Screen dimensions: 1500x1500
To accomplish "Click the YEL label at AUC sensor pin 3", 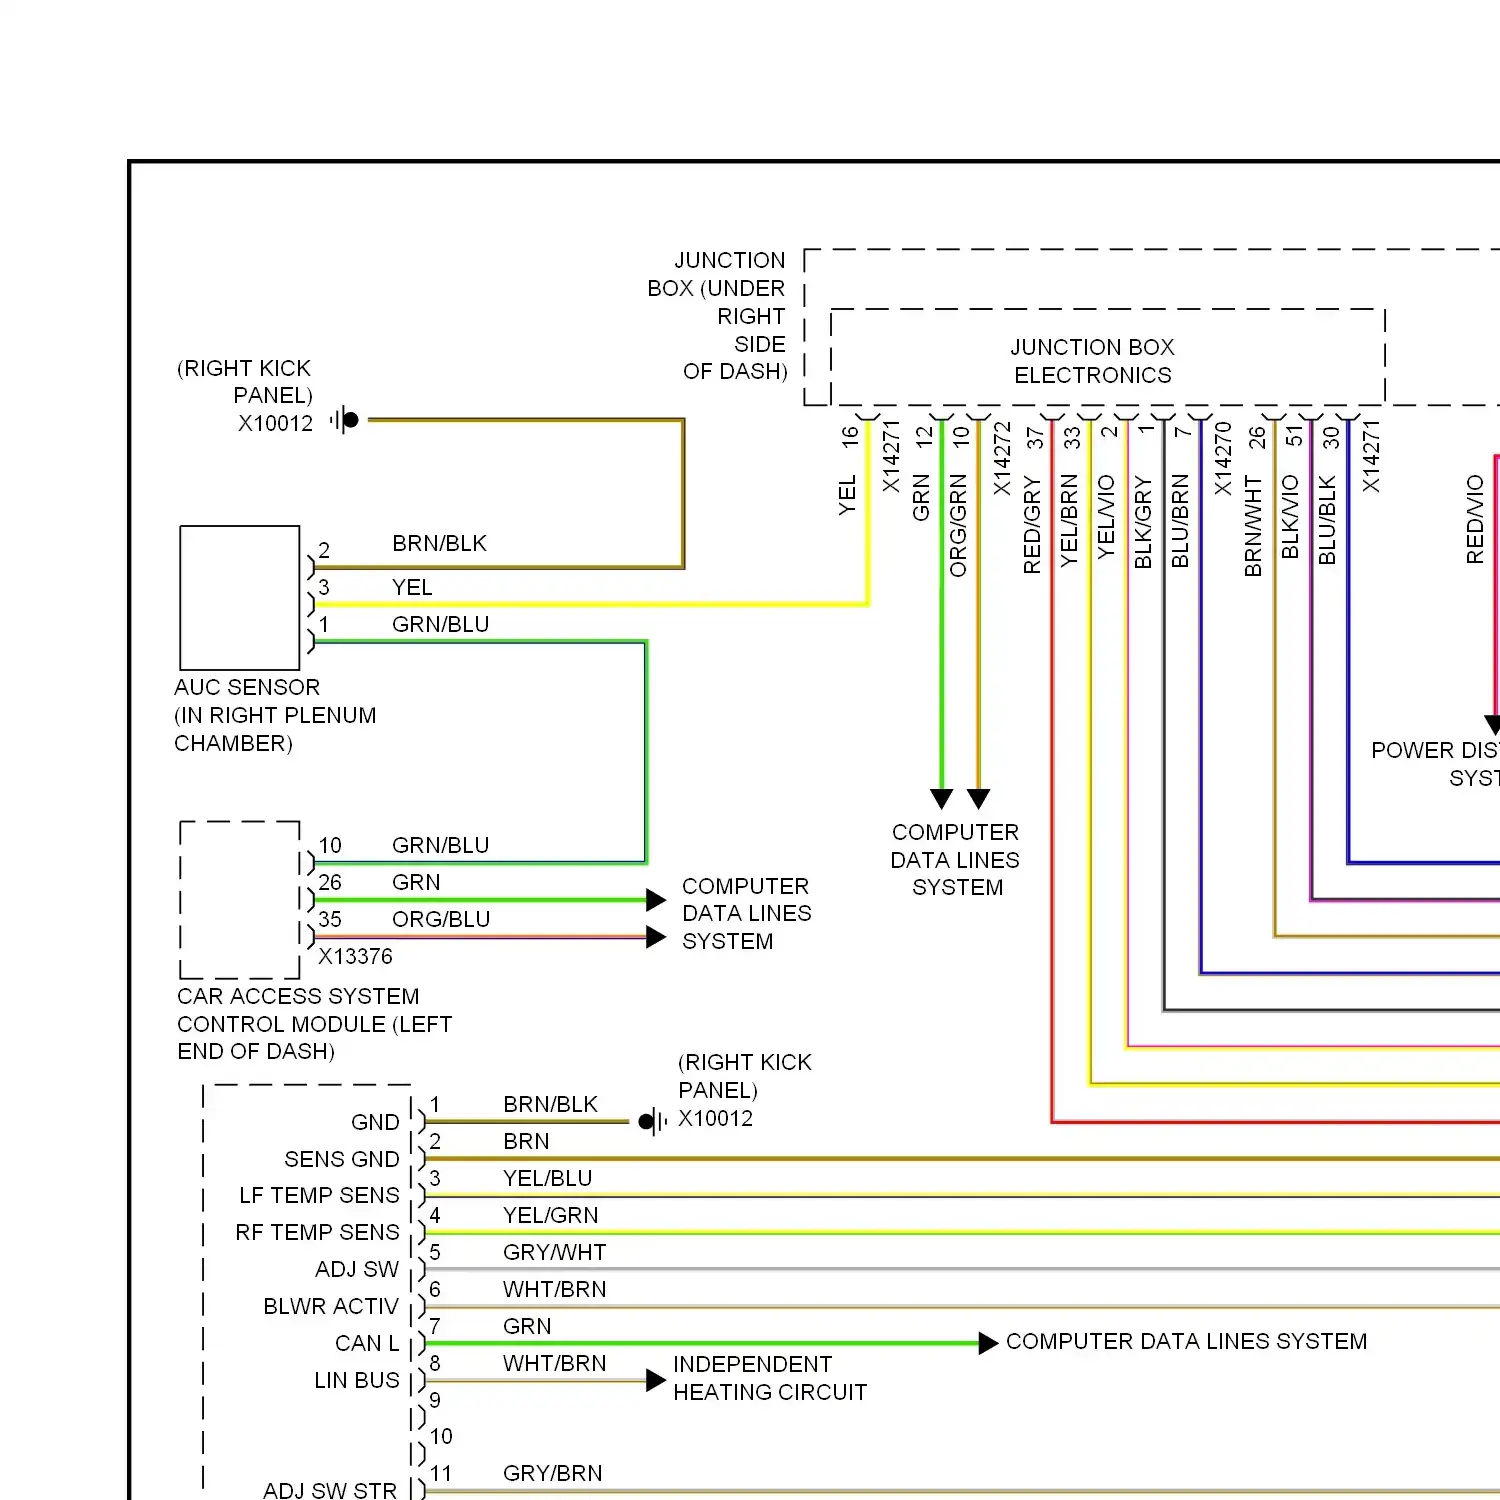I will click(412, 587).
